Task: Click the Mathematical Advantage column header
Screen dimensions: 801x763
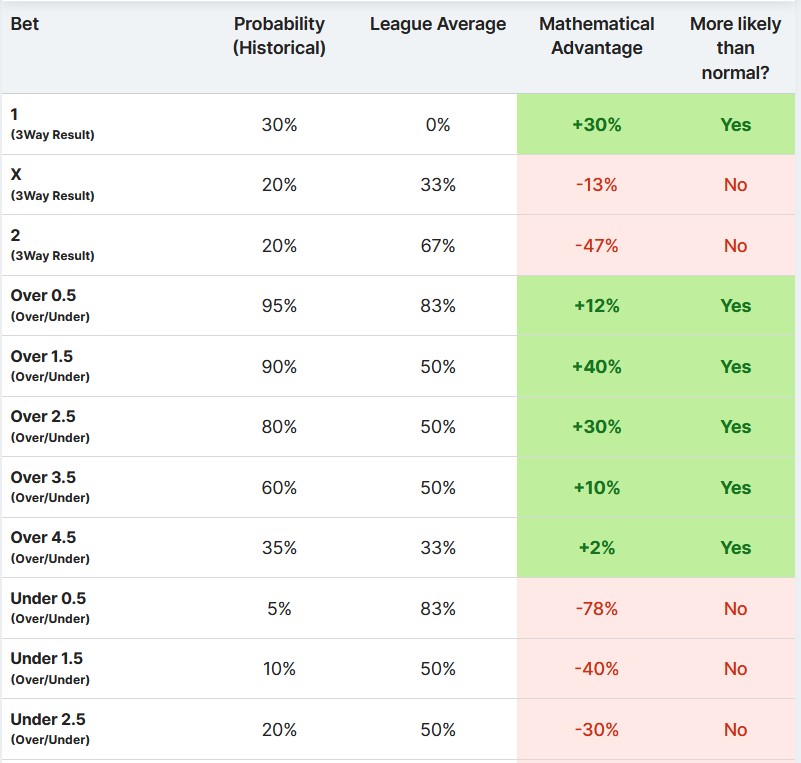Action: coord(596,36)
